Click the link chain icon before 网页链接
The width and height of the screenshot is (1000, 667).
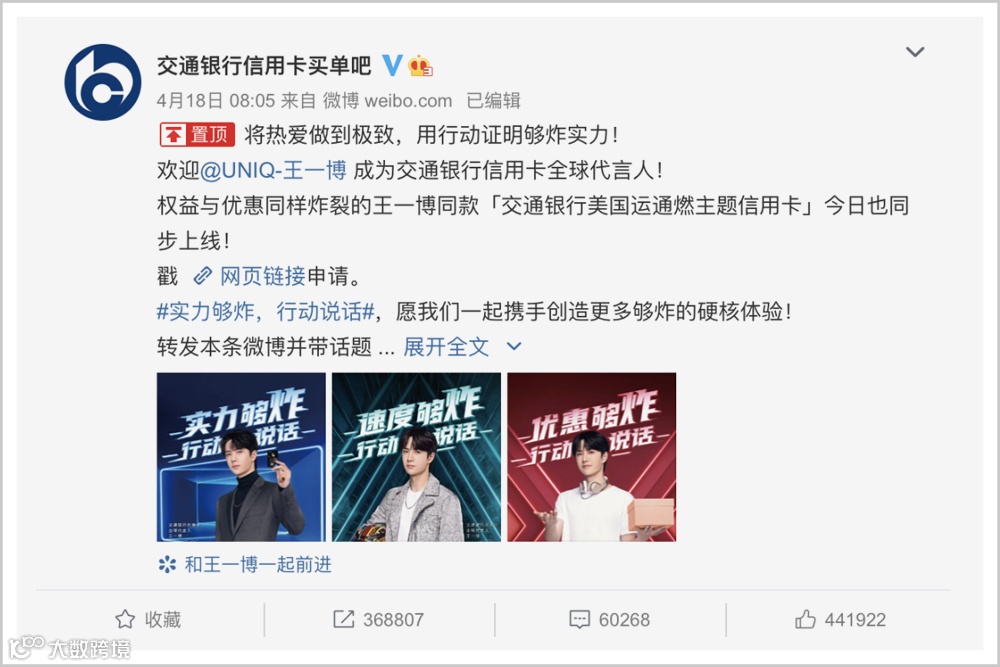tap(203, 276)
